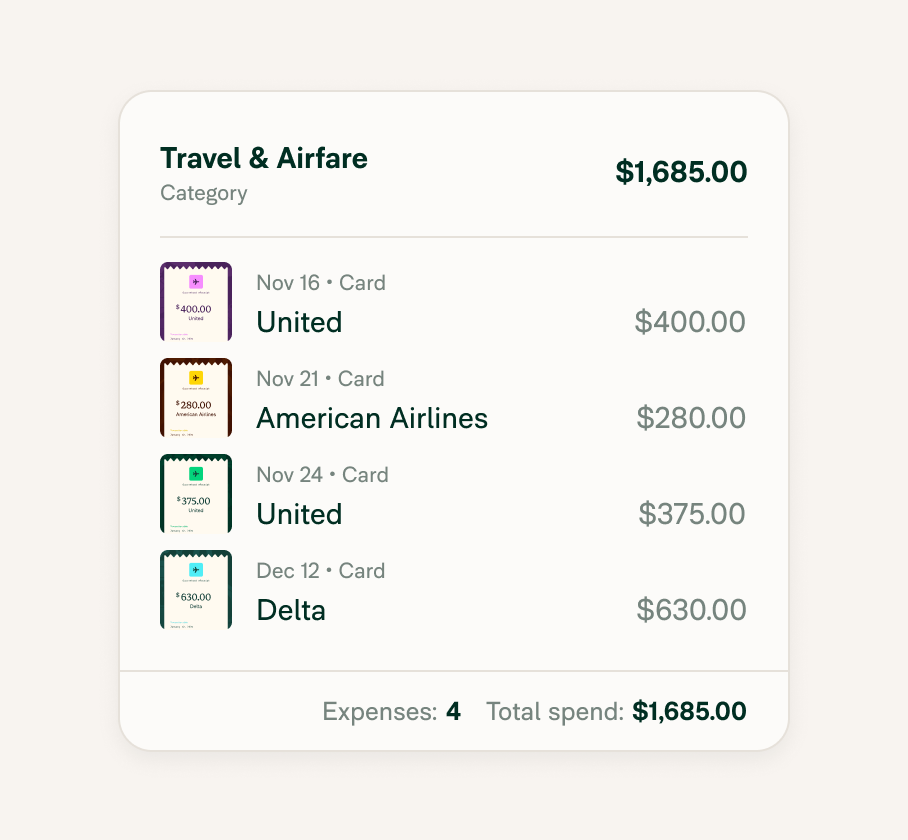The image size is (908, 840).
Task: Click the $1,685.00 category total in header
Action: 681,172
